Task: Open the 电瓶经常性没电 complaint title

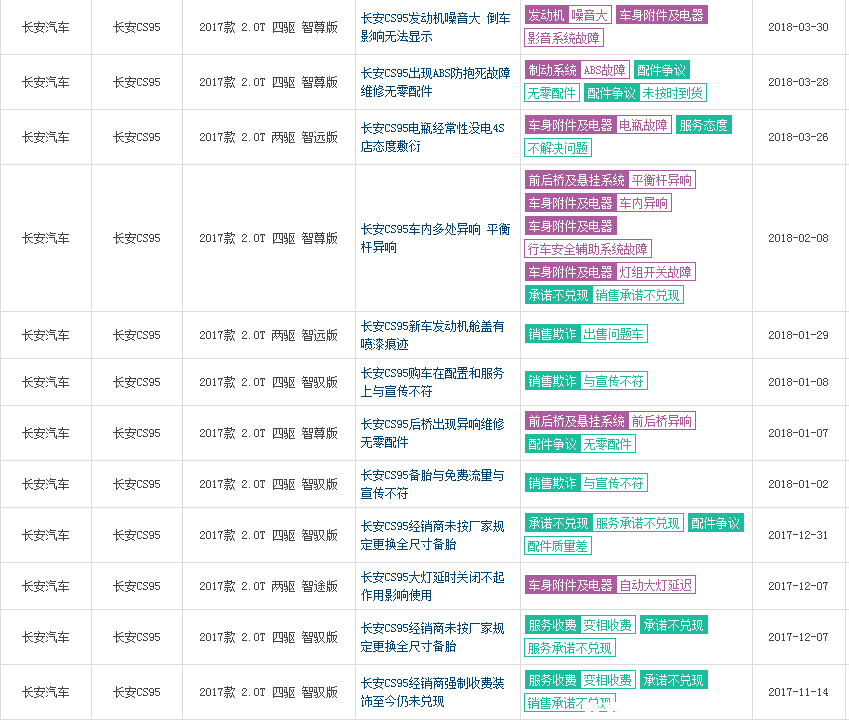Action: [x=432, y=136]
